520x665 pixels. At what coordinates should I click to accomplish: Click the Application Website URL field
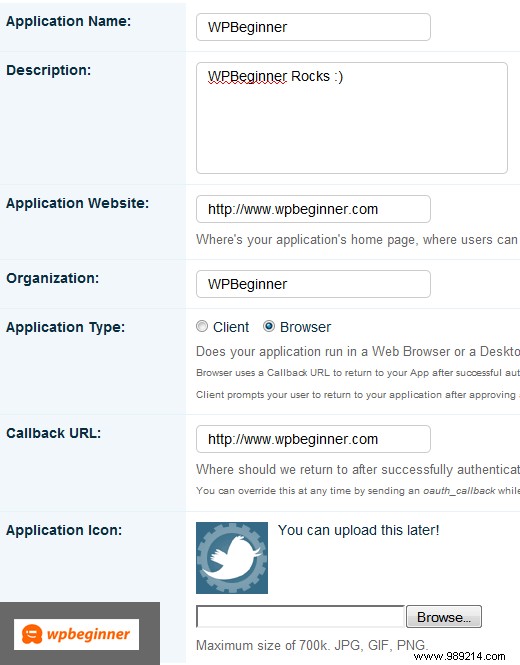[x=313, y=209]
